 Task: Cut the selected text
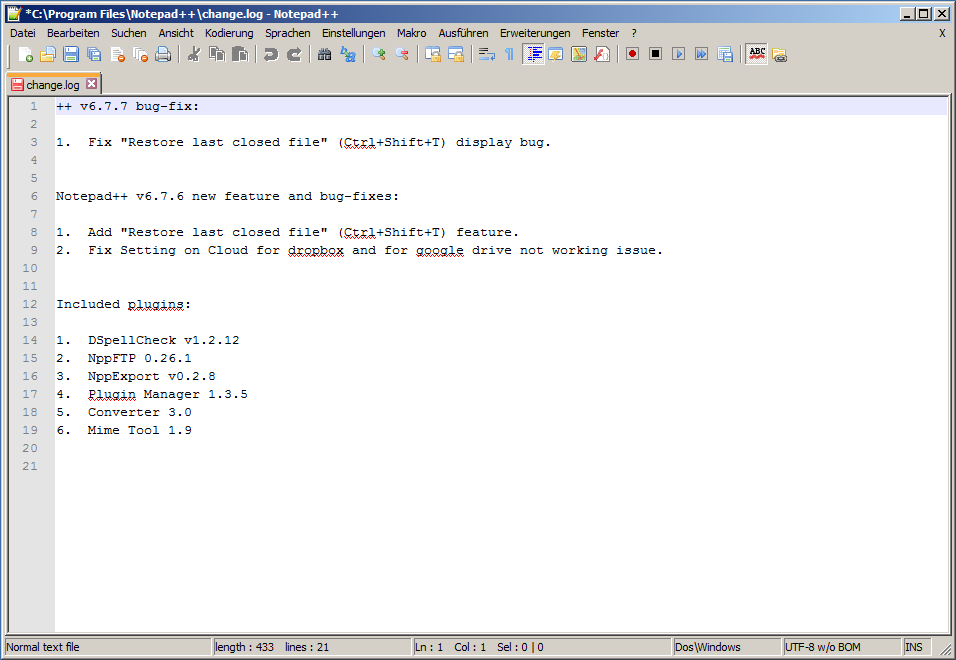coord(194,54)
